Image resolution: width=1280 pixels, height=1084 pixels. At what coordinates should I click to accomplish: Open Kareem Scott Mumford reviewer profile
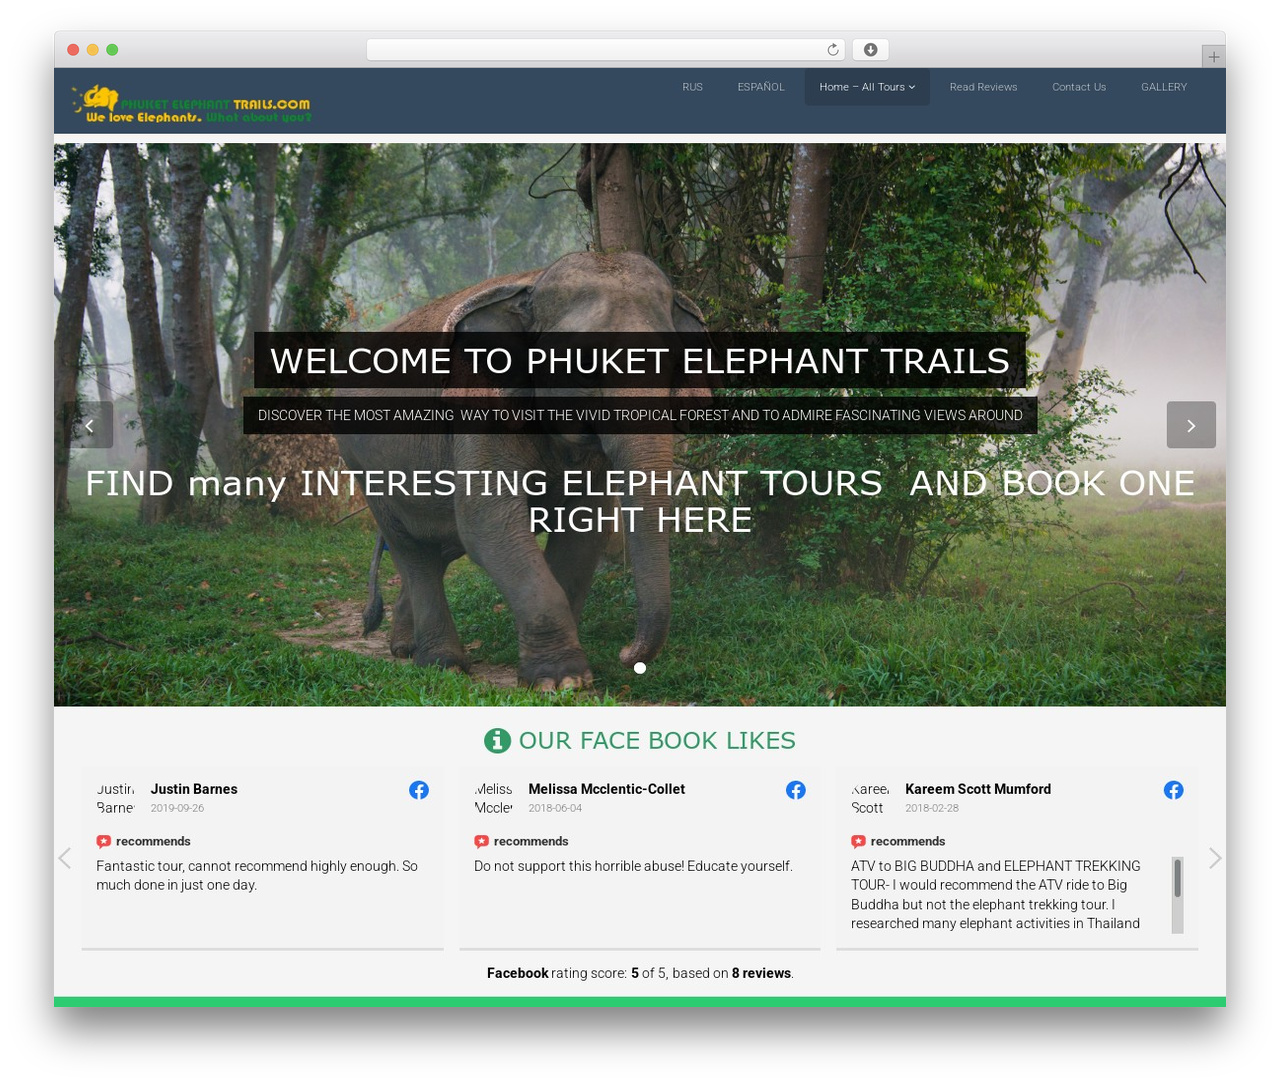coord(978,789)
